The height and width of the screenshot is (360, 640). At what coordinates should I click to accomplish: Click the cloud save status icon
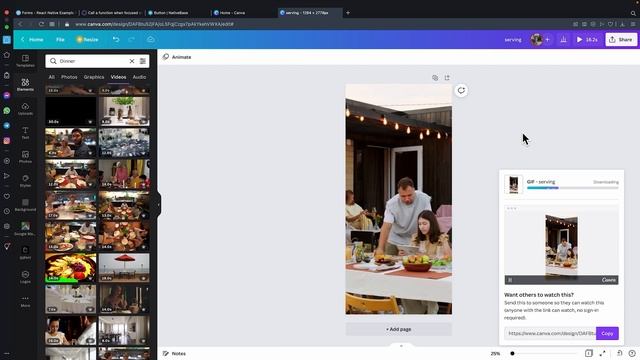pos(151,40)
